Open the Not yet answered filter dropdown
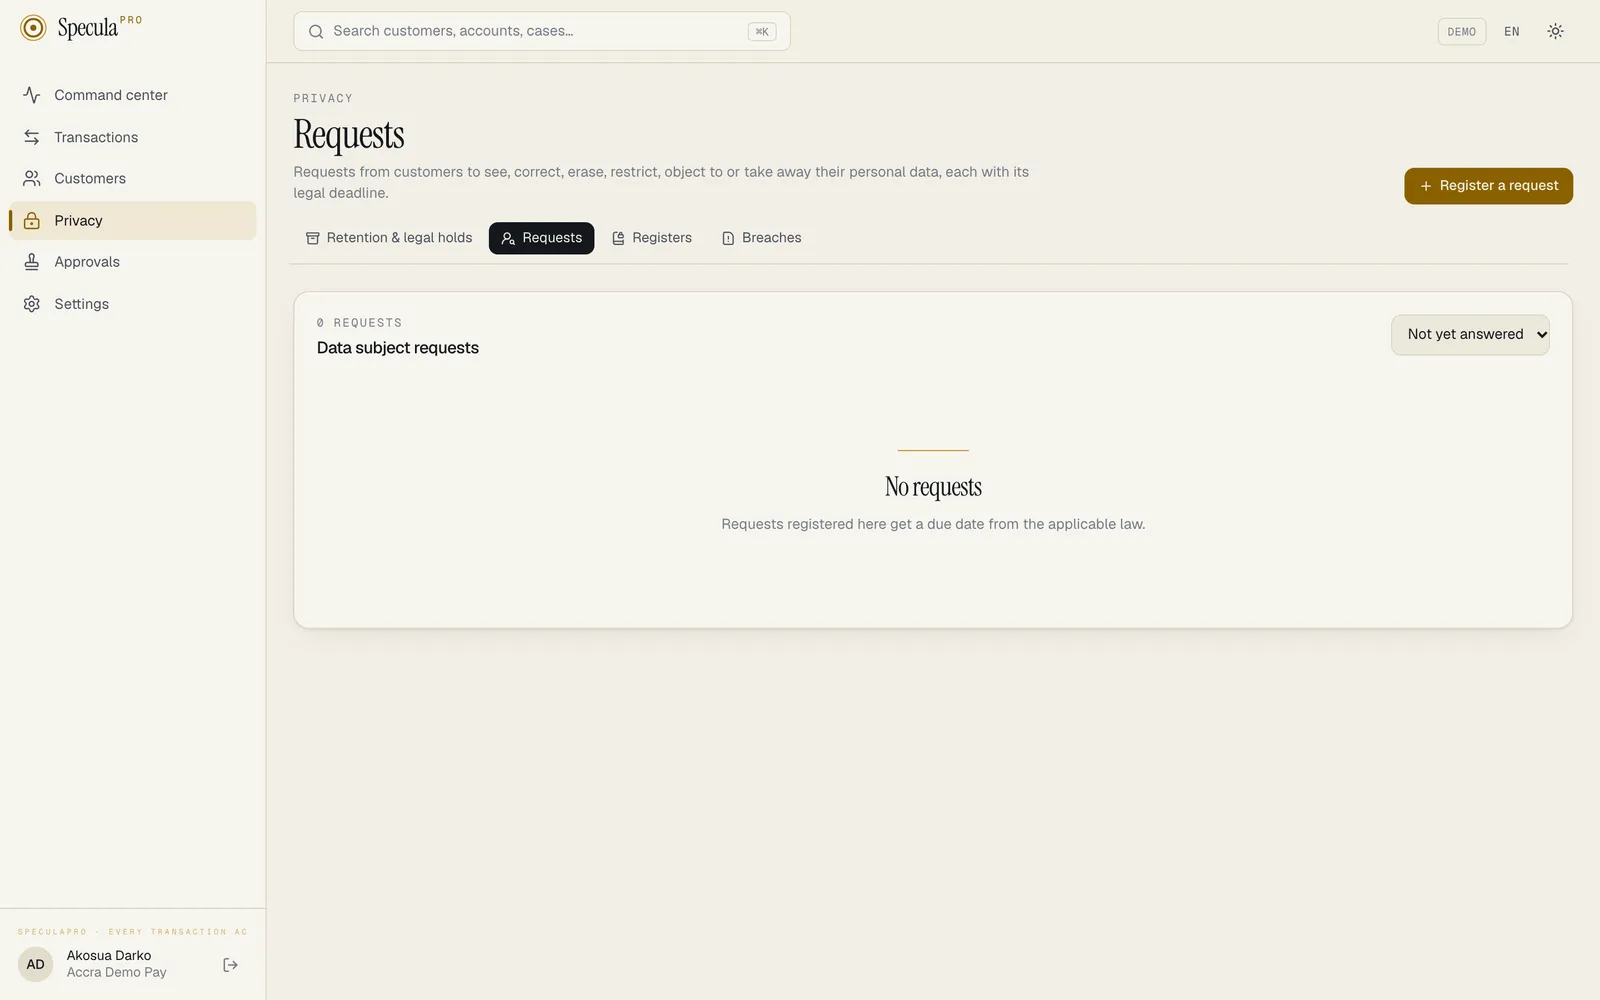The height and width of the screenshot is (1000, 1600). tap(1470, 335)
